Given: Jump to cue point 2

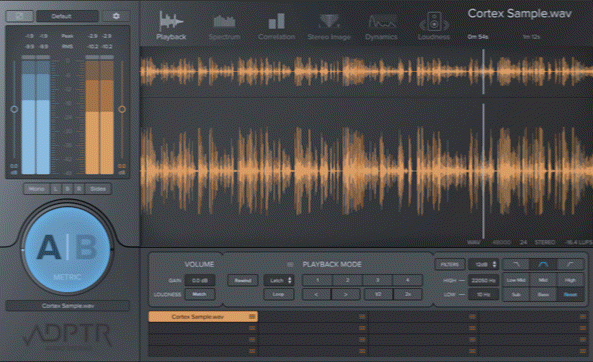Looking at the screenshot, I should (347, 280).
